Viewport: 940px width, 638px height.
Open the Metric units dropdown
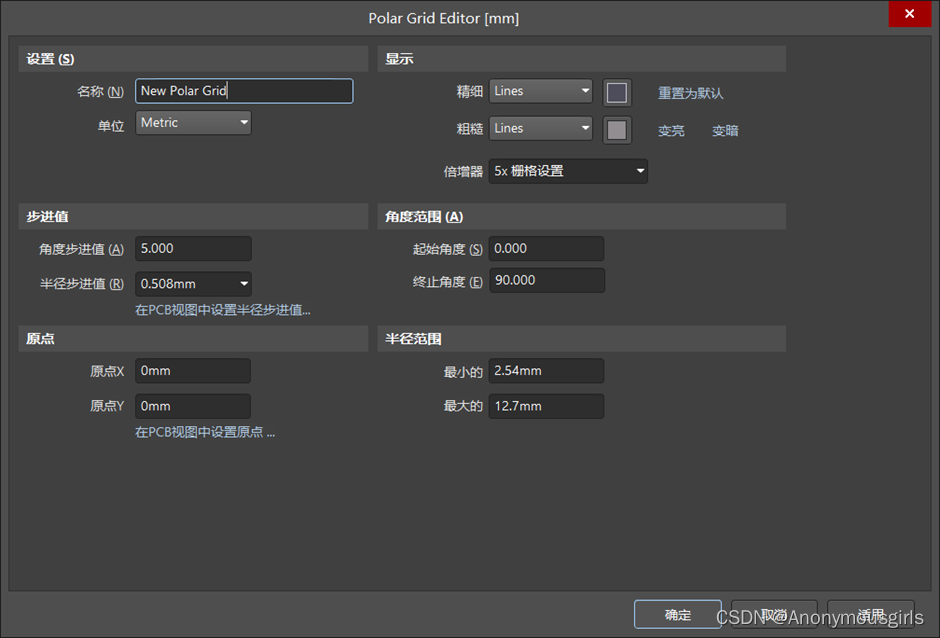click(x=193, y=123)
